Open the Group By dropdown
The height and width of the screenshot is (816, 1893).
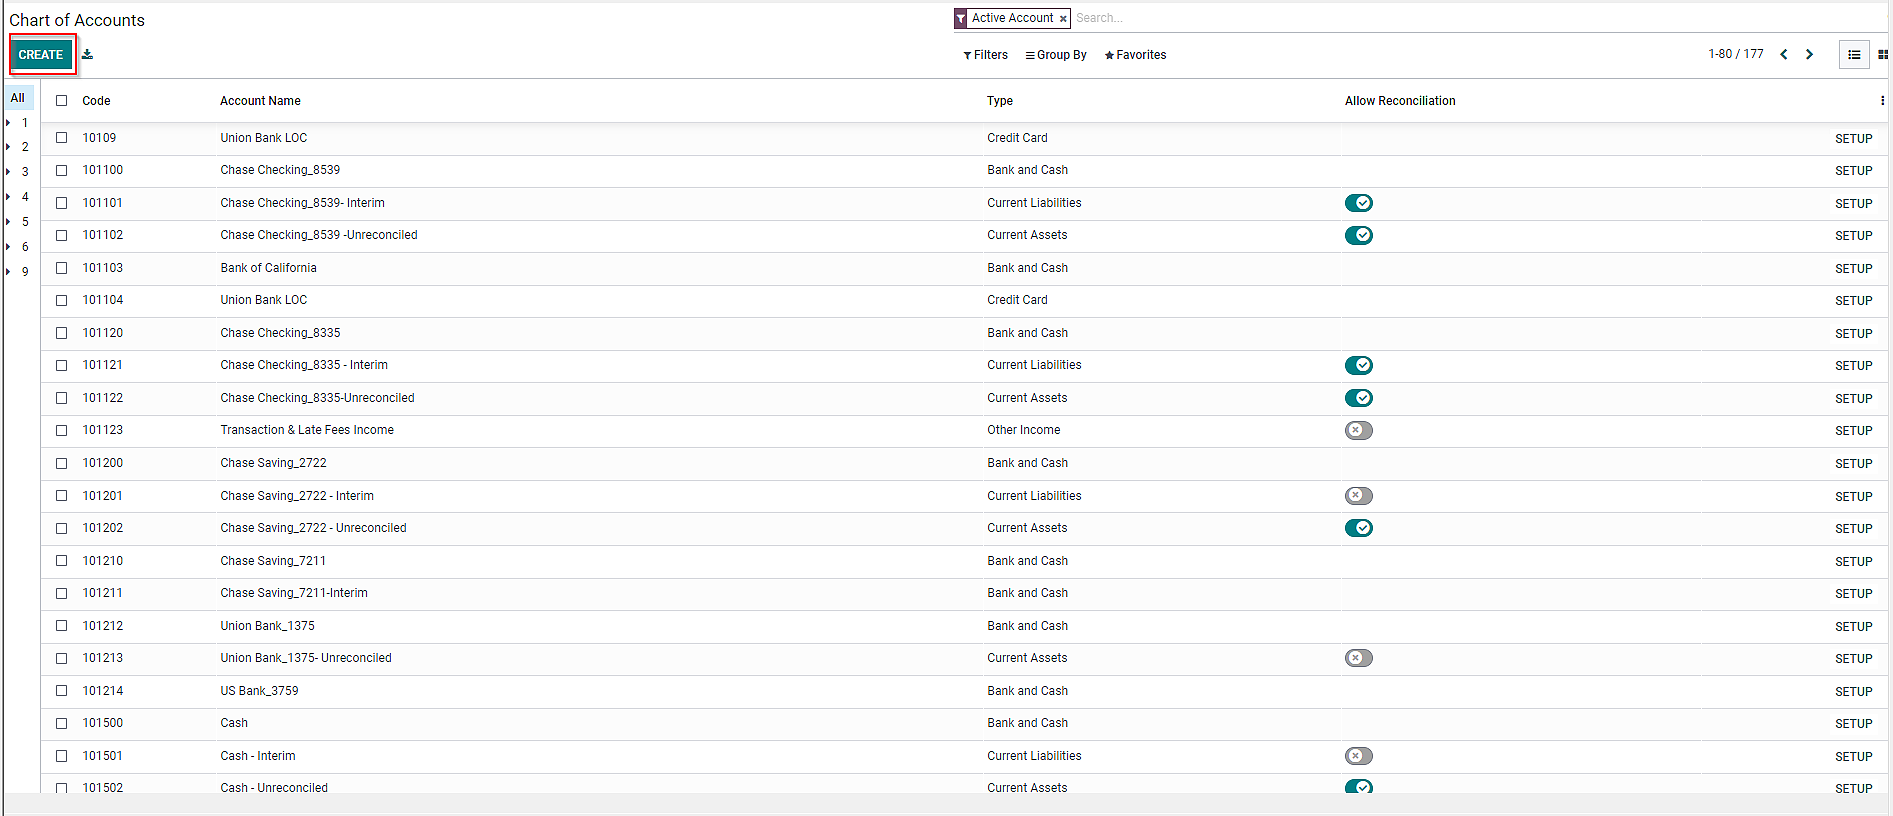click(x=1056, y=55)
